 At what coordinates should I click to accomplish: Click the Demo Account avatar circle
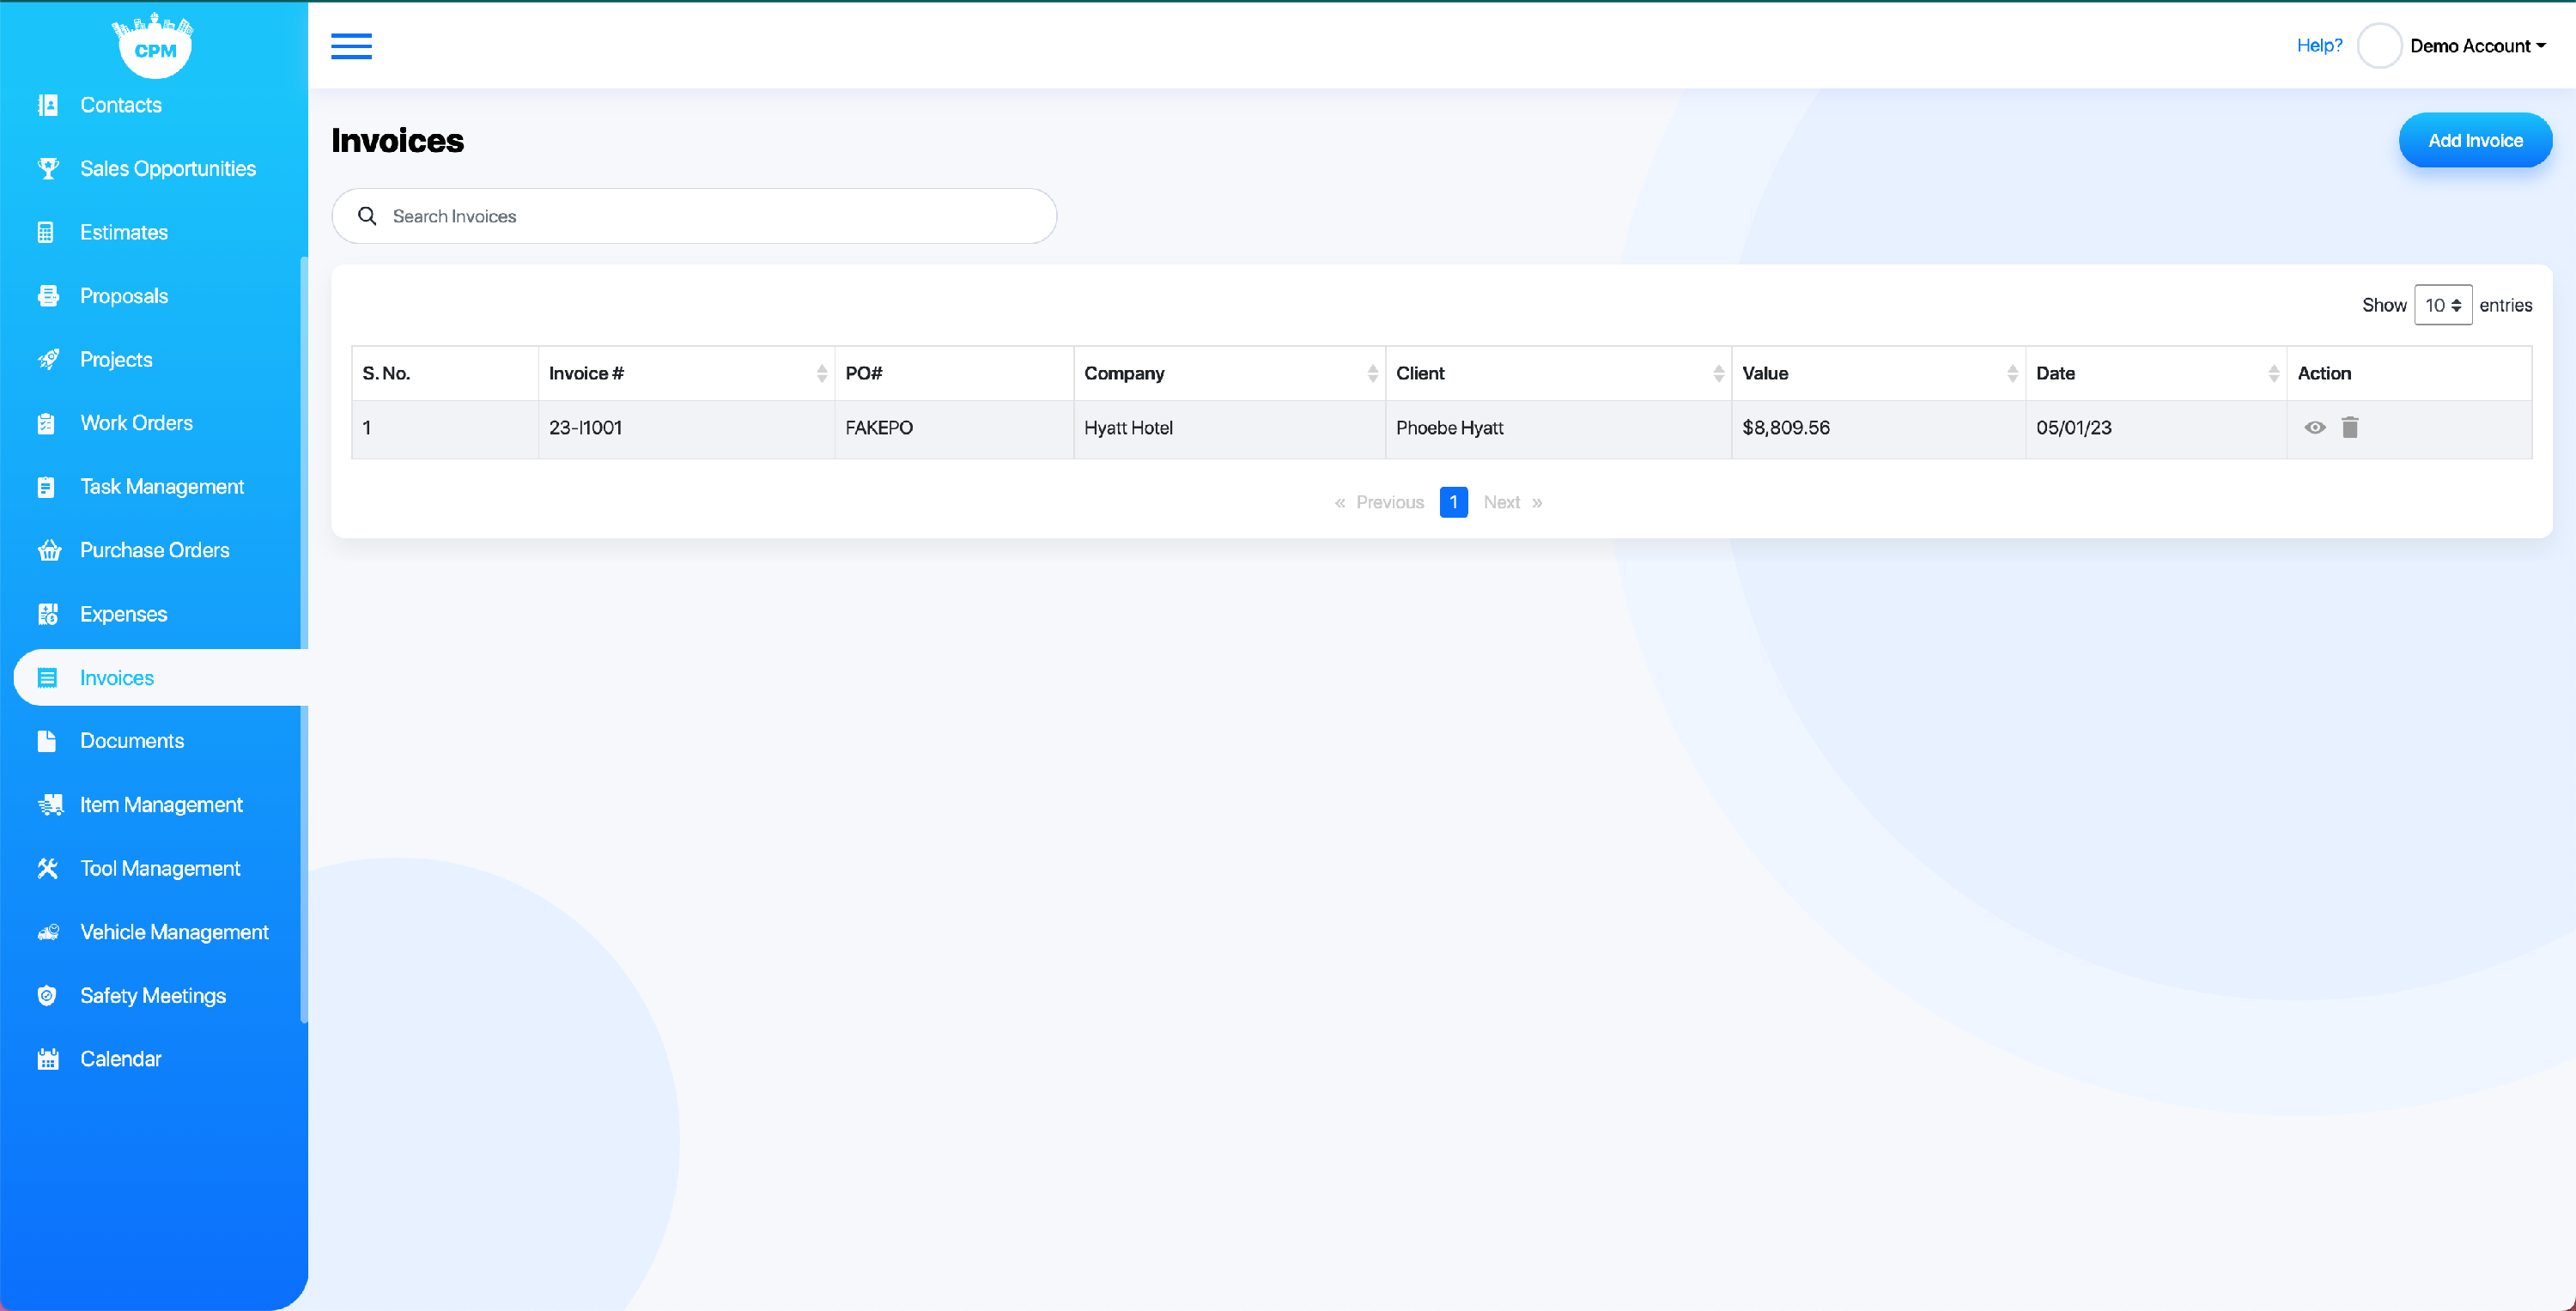pyautogui.click(x=2379, y=46)
